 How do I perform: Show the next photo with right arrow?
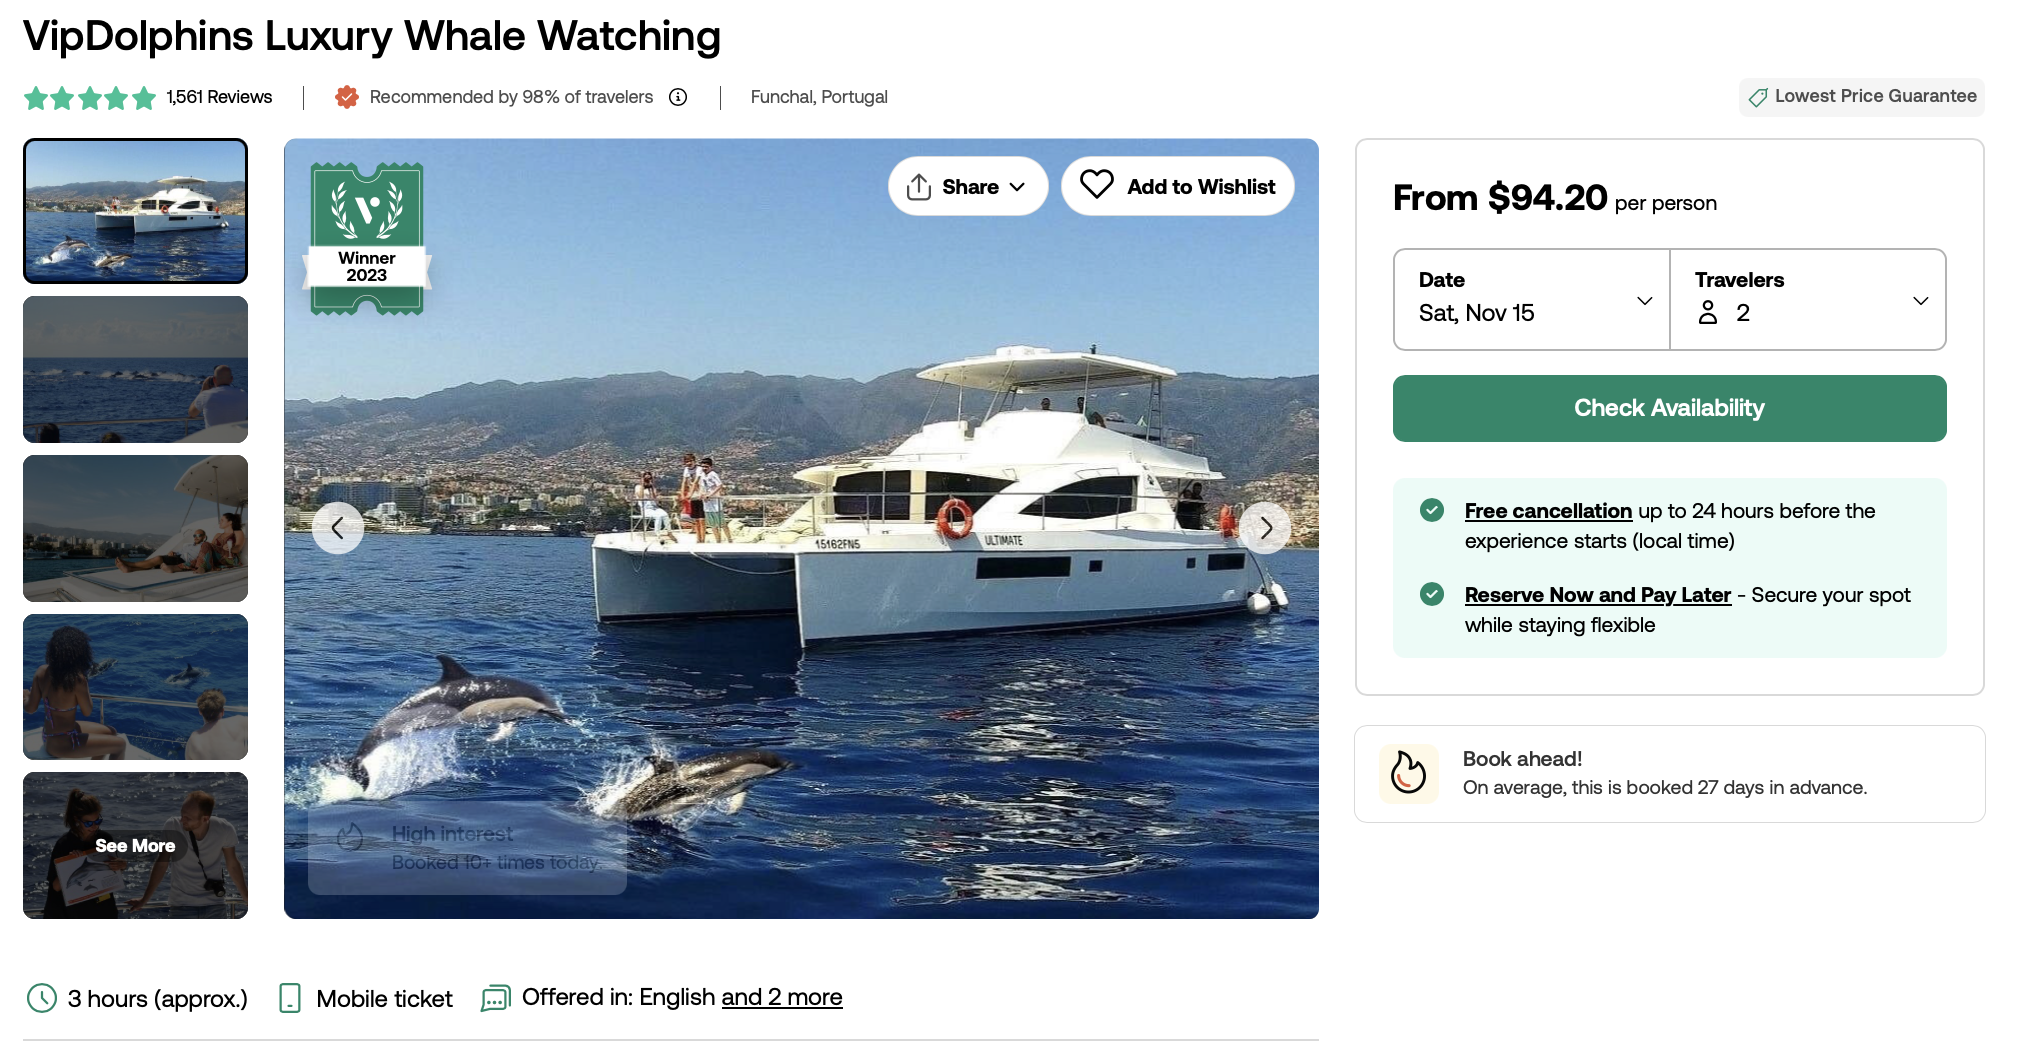1266,528
